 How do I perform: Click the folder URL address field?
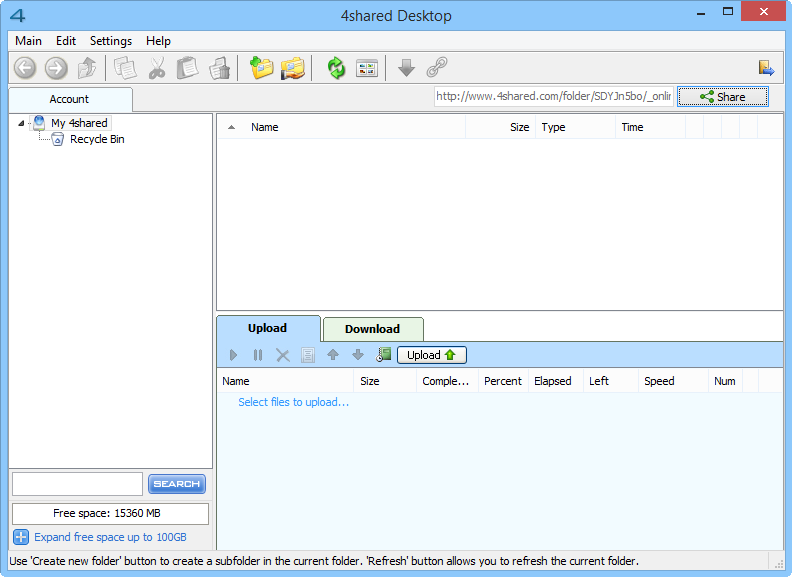click(x=554, y=97)
